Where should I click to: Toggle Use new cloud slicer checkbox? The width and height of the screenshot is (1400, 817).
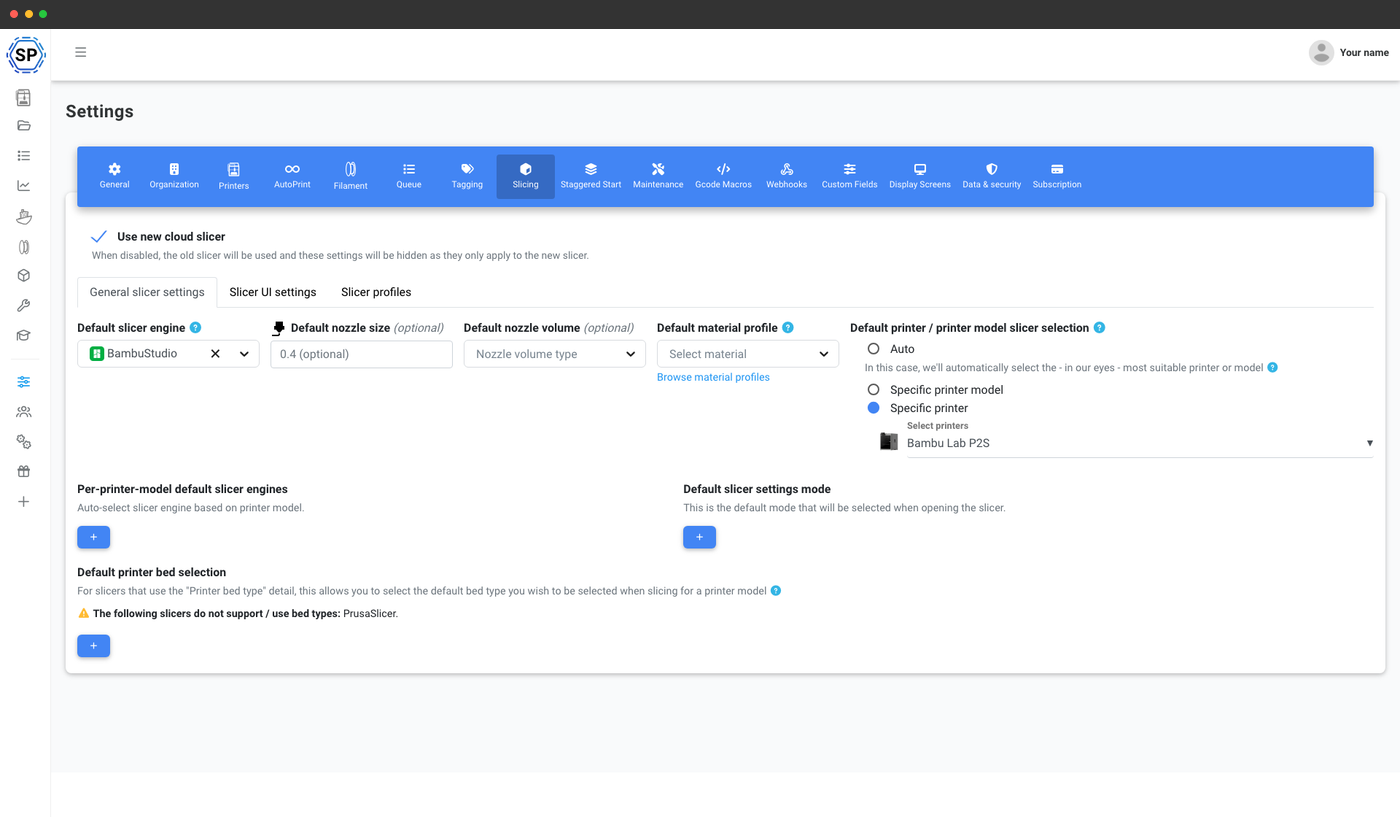pos(99,237)
